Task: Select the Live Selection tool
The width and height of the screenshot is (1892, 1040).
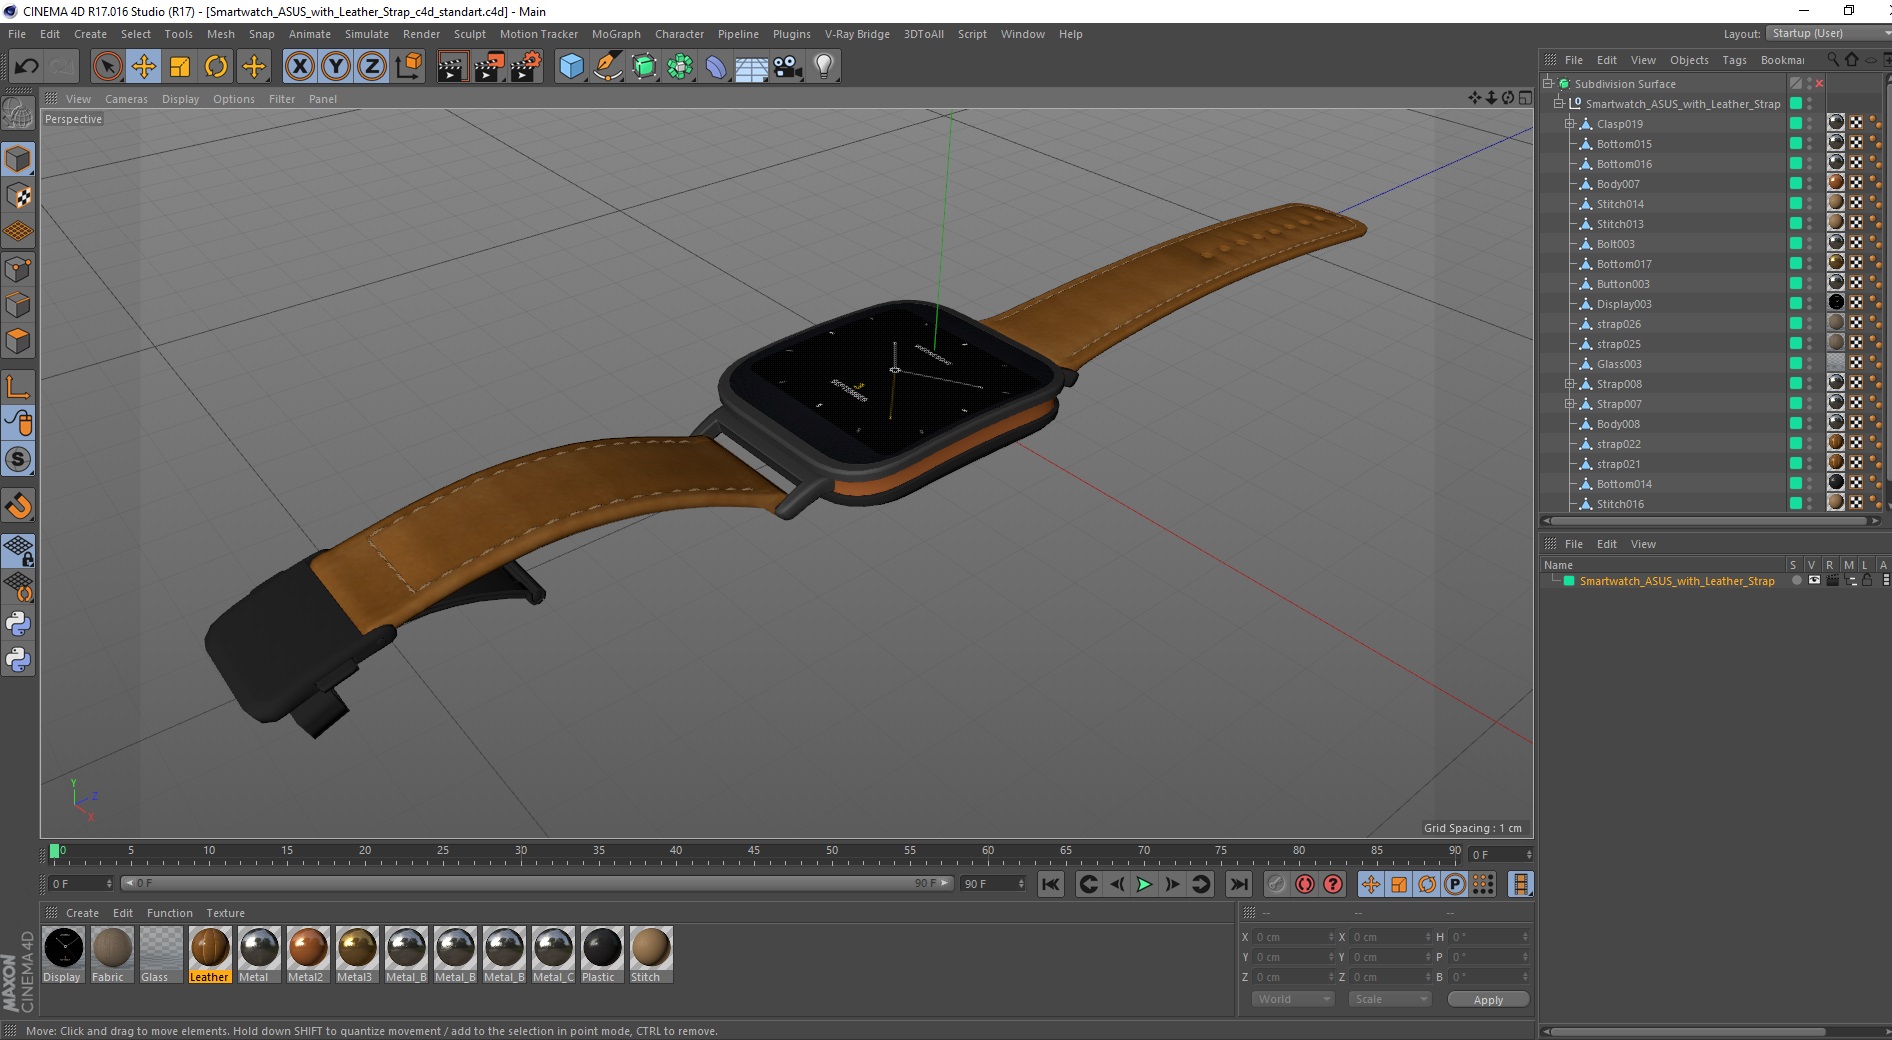Action: tap(107, 67)
